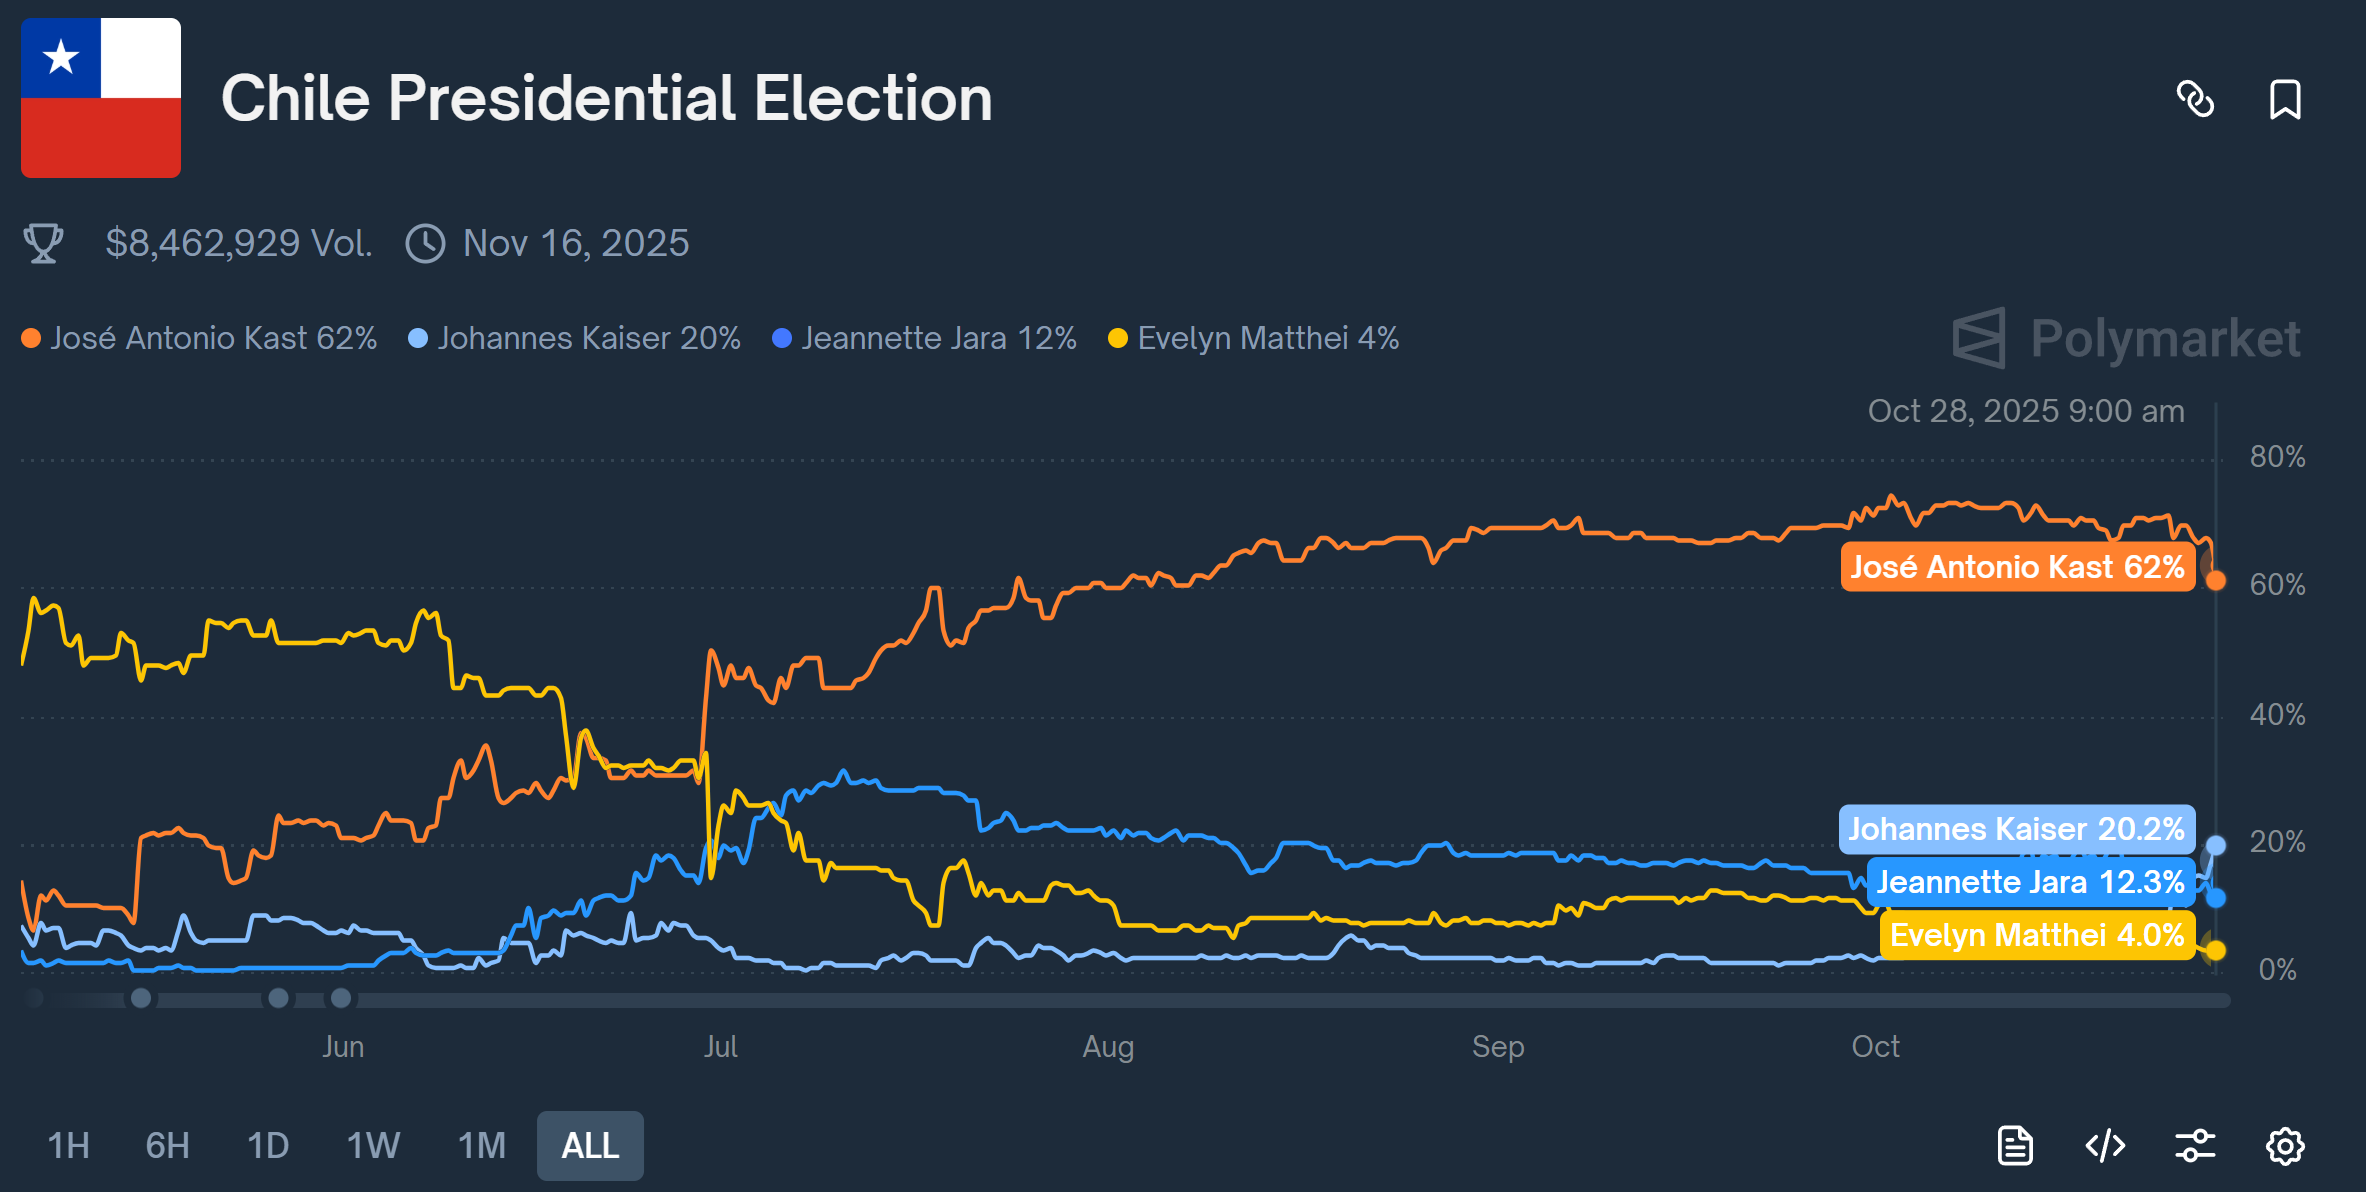Viewport: 2366px width, 1192px height.
Task: Toggle José Antonio Kast legend entry
Action: [199, 338]
